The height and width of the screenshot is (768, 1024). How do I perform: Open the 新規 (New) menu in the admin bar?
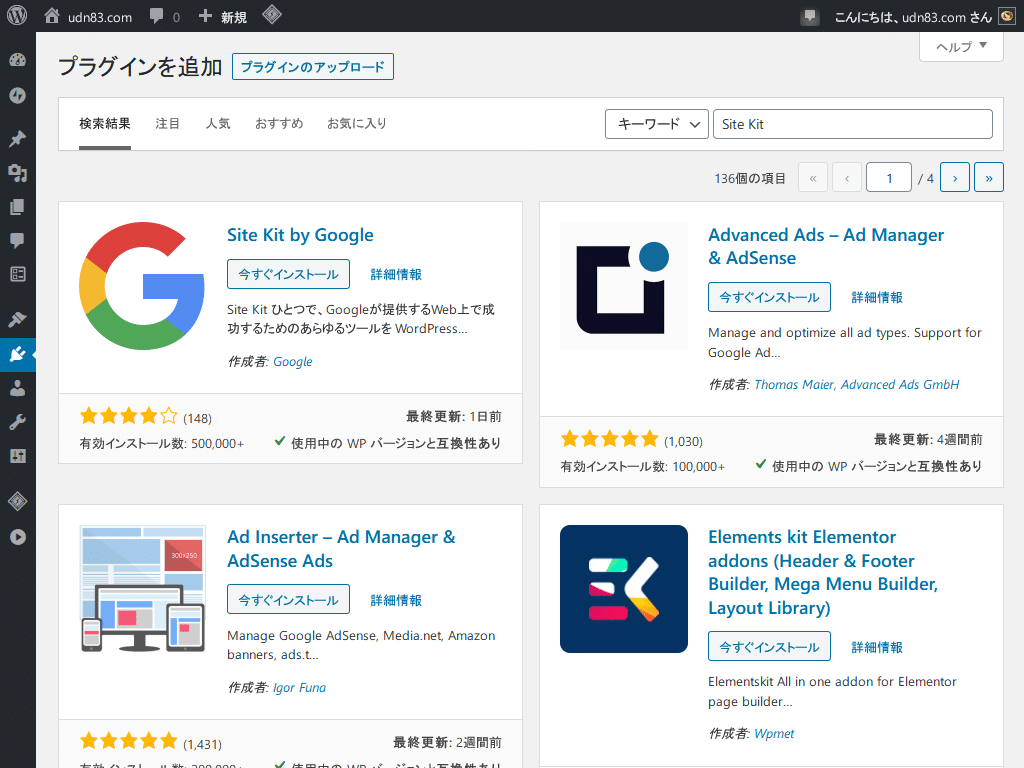tap(223, 16)
